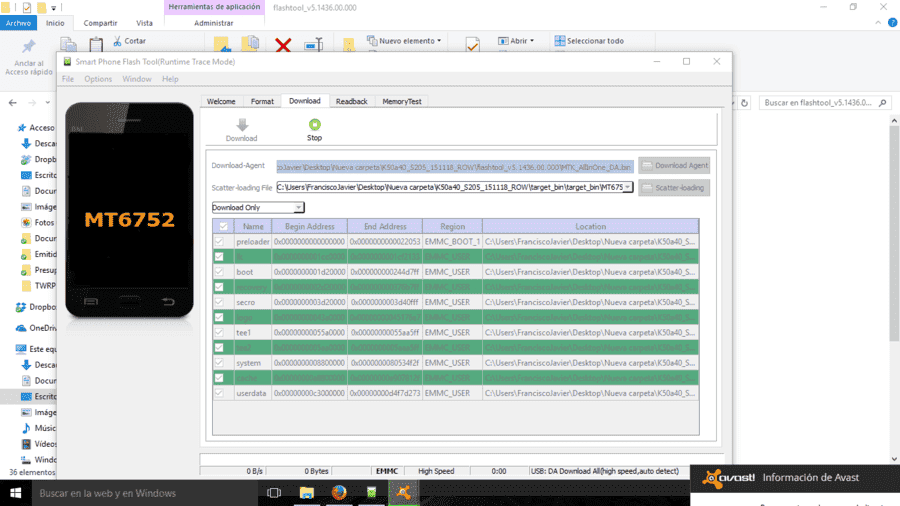Open the Abrir dropdown in Explorer ribbon
This screenshot has width=900, height=506.
pos(515,41)
